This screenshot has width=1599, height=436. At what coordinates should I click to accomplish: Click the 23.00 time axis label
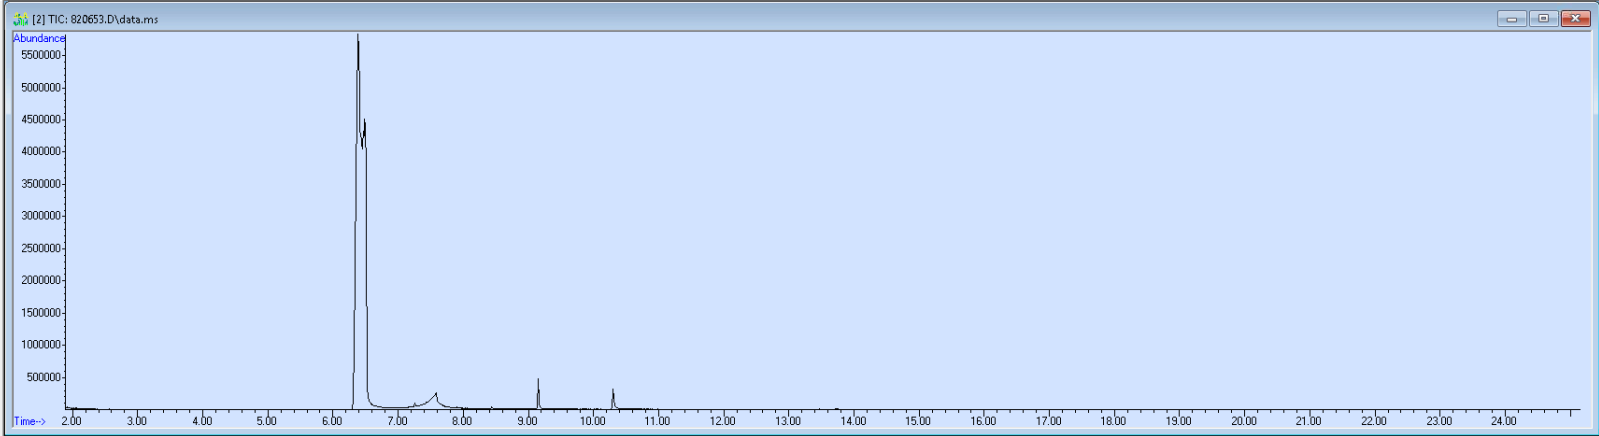(x=1439, y=421)
